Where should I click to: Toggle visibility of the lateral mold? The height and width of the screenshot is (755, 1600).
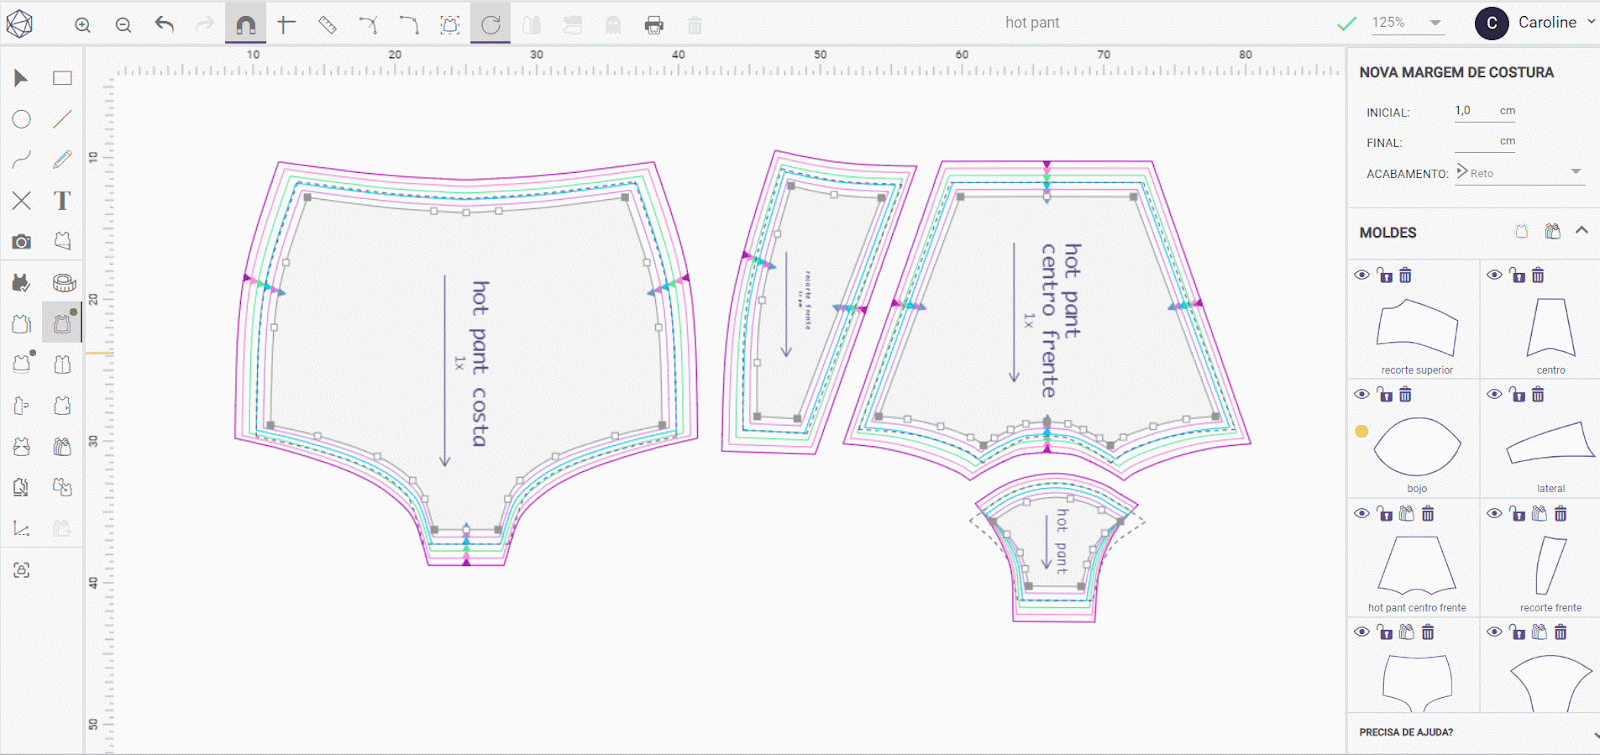1494,394
